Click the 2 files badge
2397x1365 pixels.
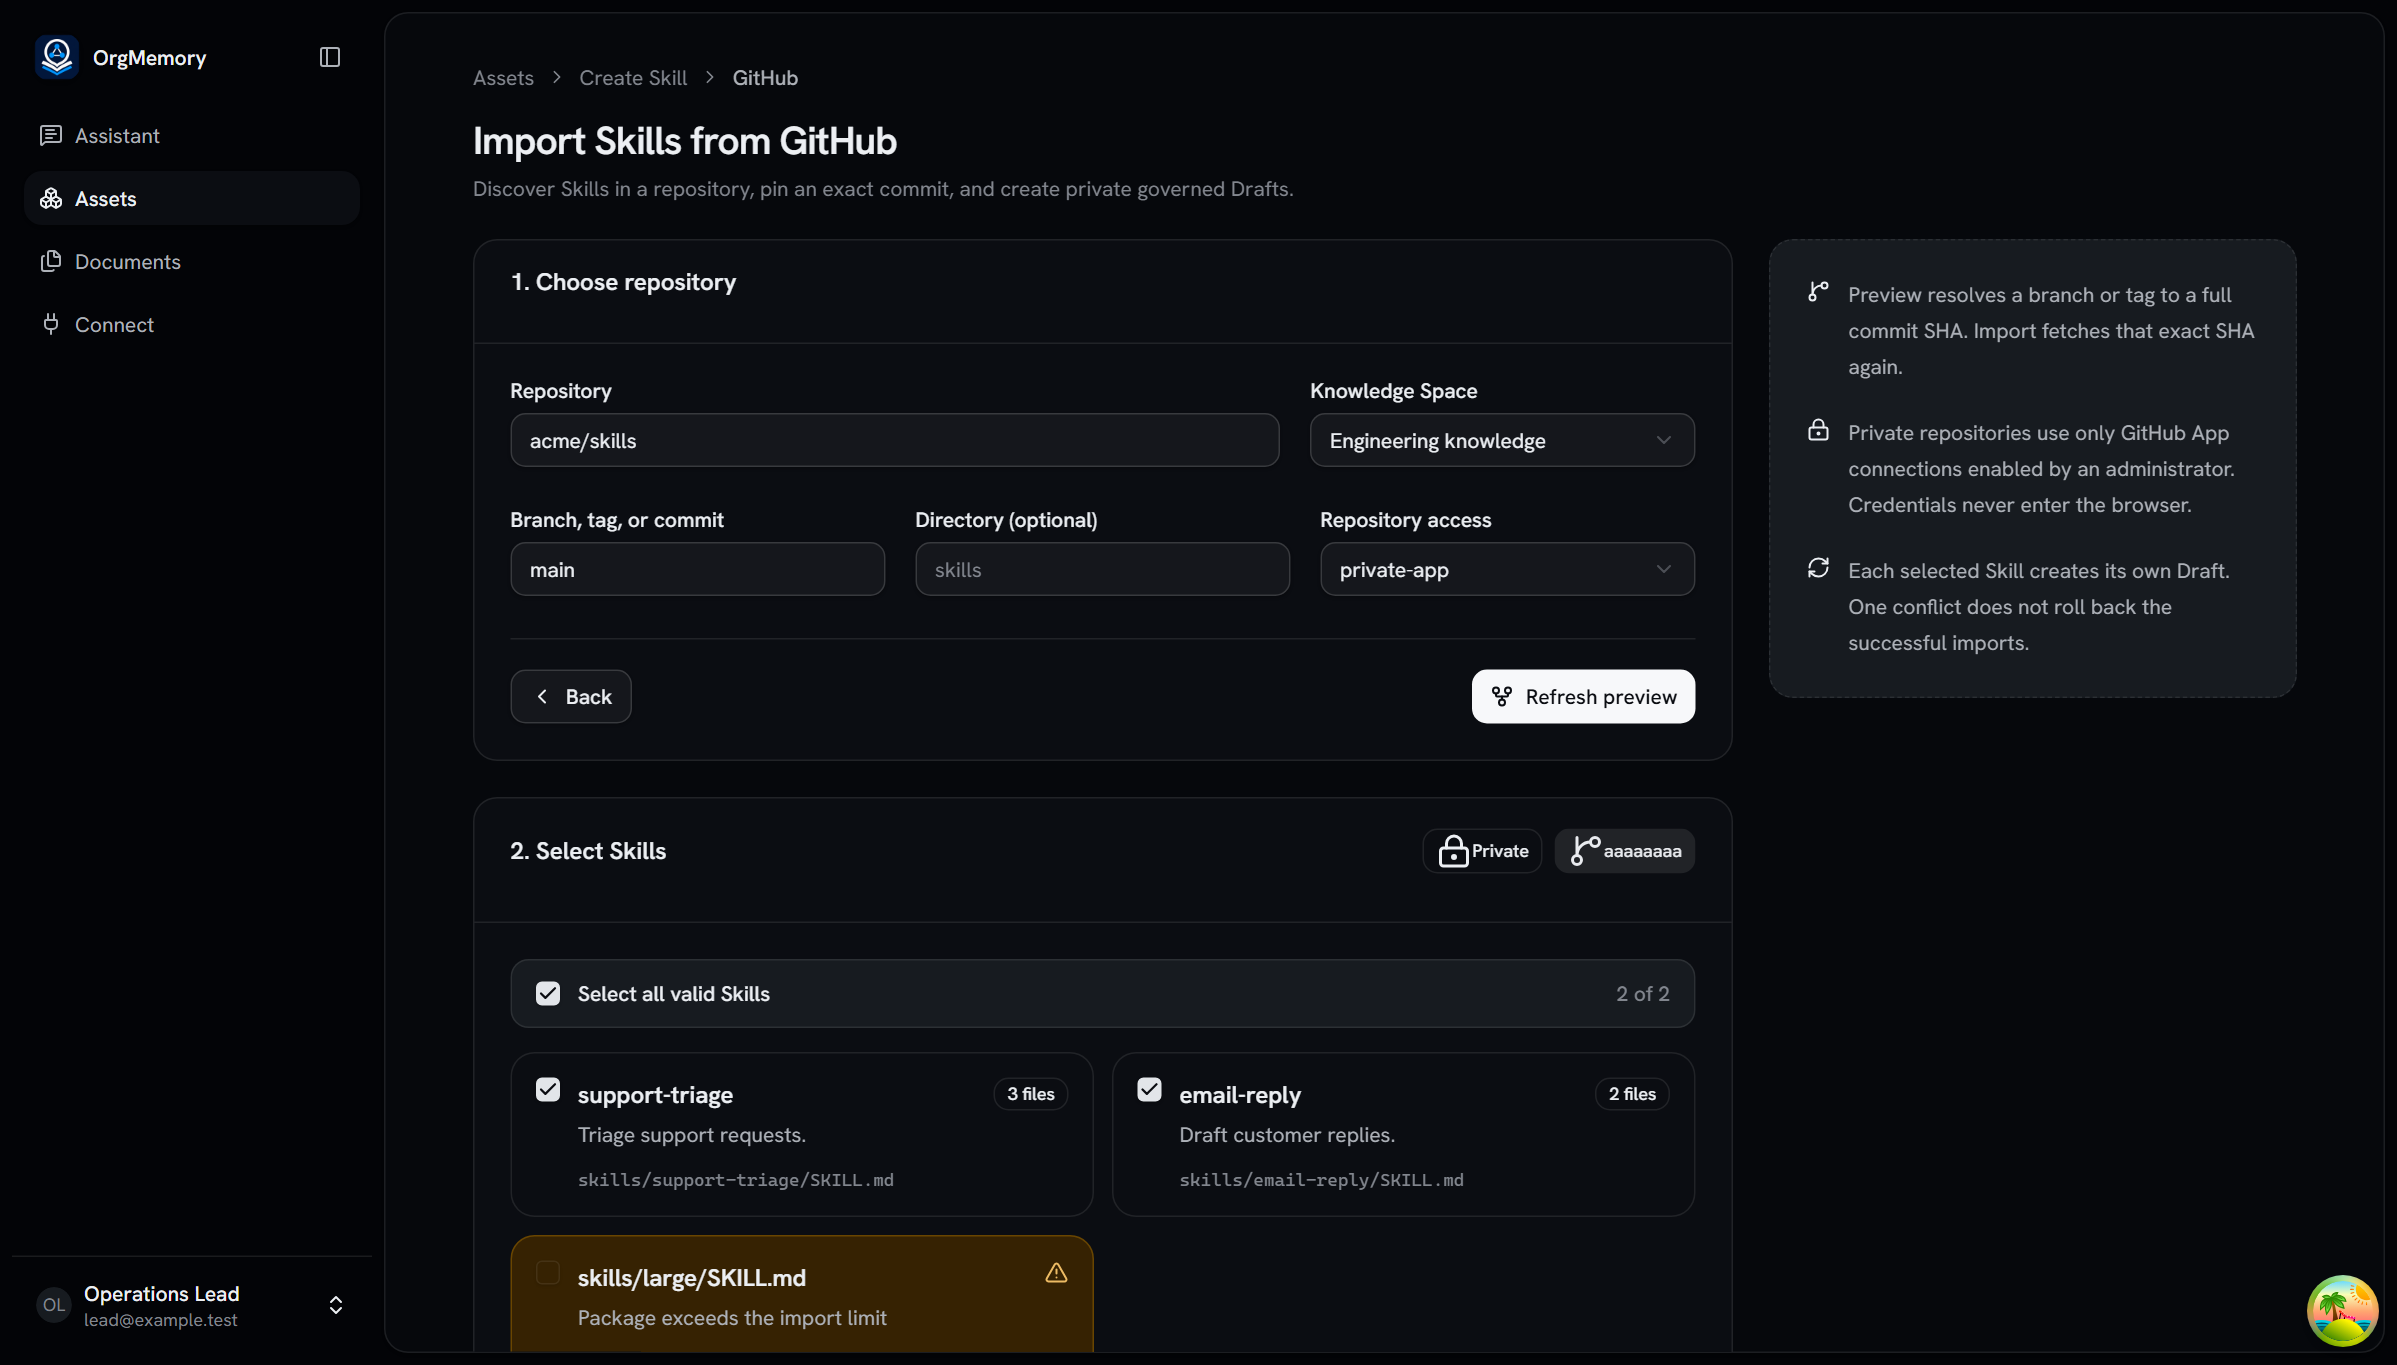click(x=1632, y=1094)
